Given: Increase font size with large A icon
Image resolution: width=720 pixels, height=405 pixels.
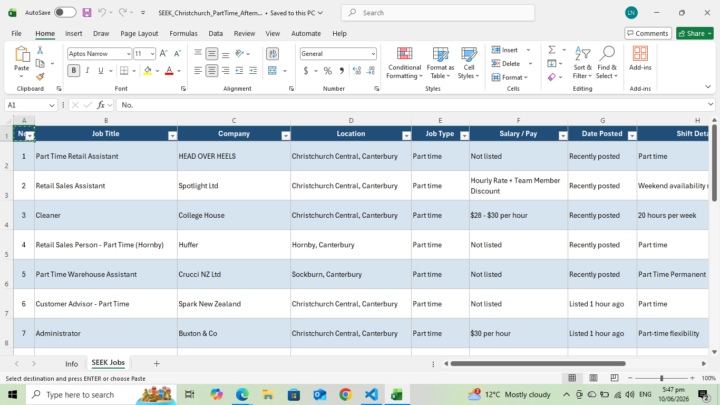Looking at the screenshot, I should [163, 54].
